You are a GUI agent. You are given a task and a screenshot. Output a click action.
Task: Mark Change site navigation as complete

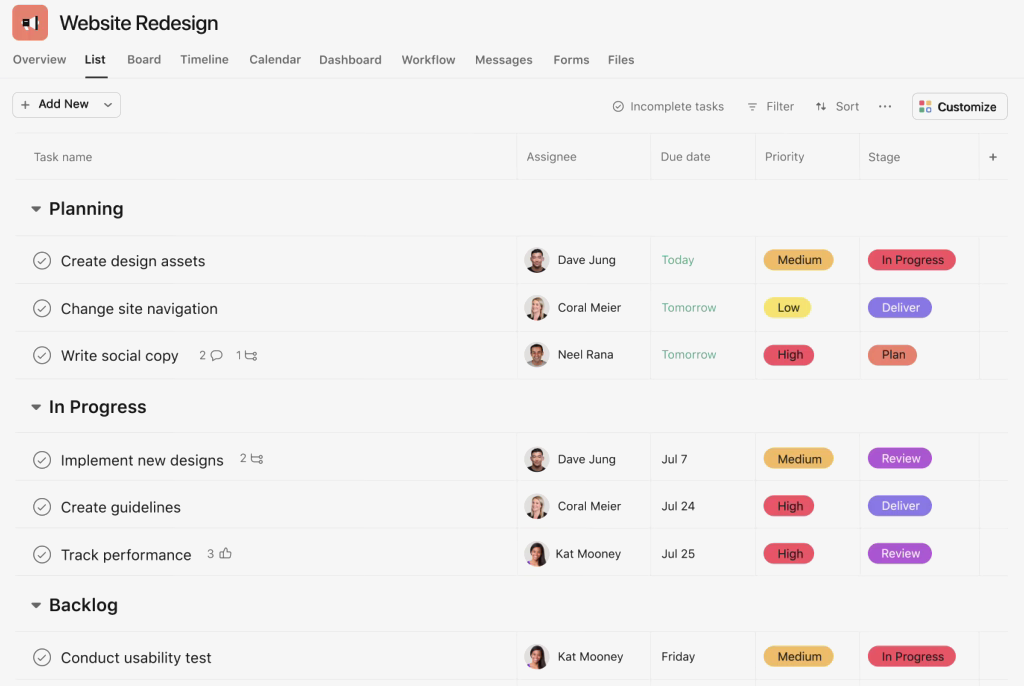(42, 308)
